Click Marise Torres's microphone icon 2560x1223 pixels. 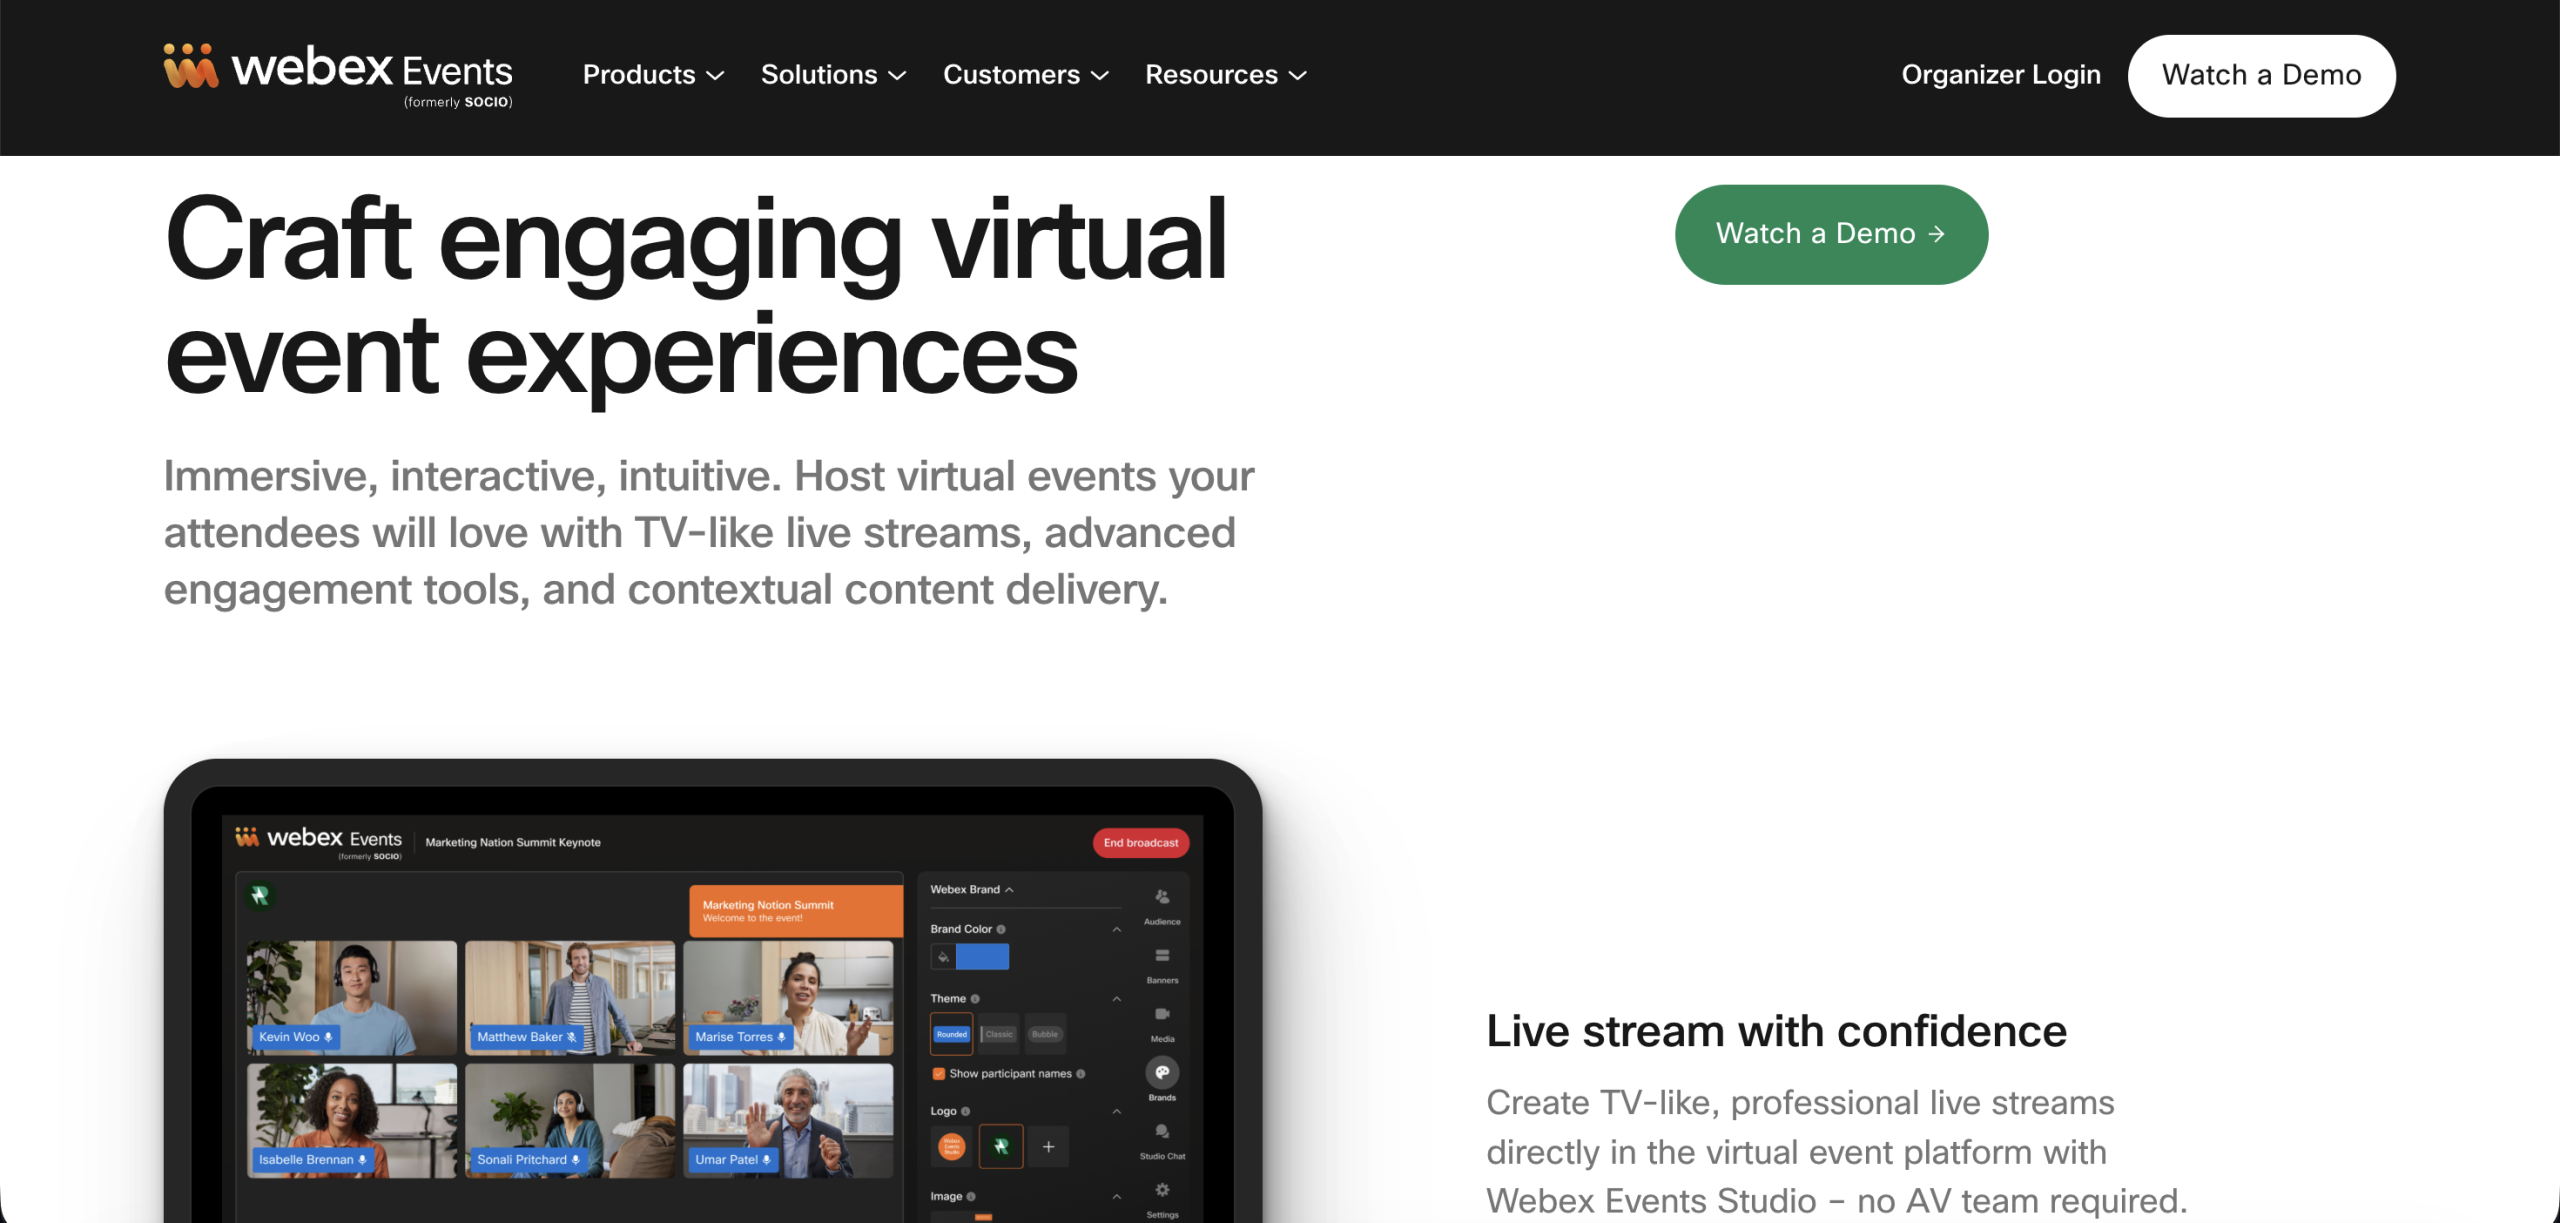(x=782, y=1037)
